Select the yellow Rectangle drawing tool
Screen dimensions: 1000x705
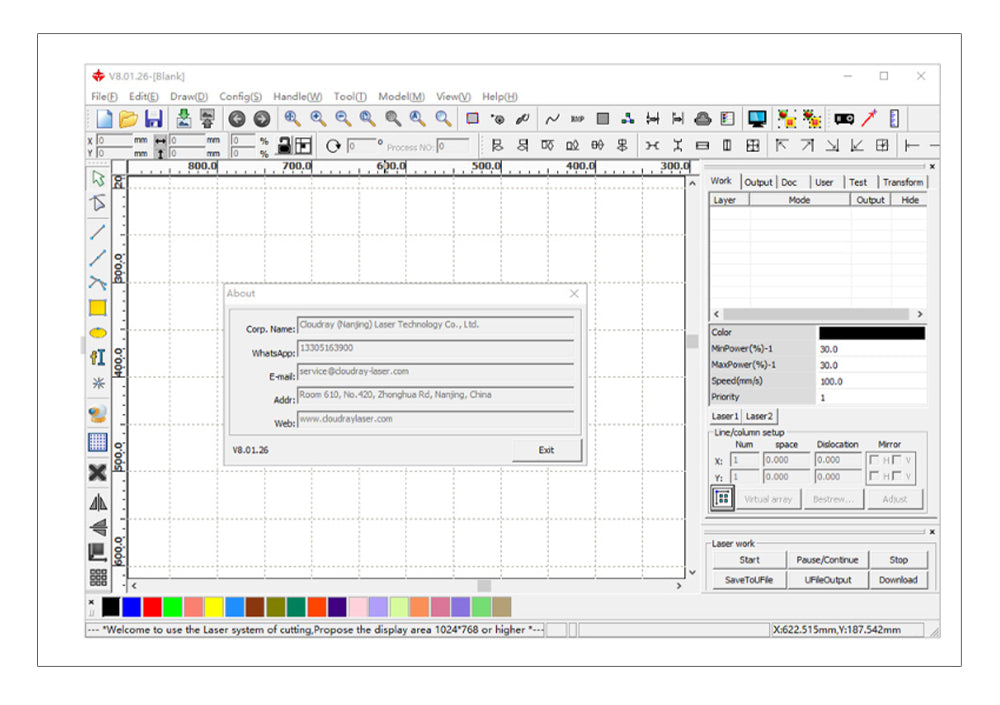(98, 308)
